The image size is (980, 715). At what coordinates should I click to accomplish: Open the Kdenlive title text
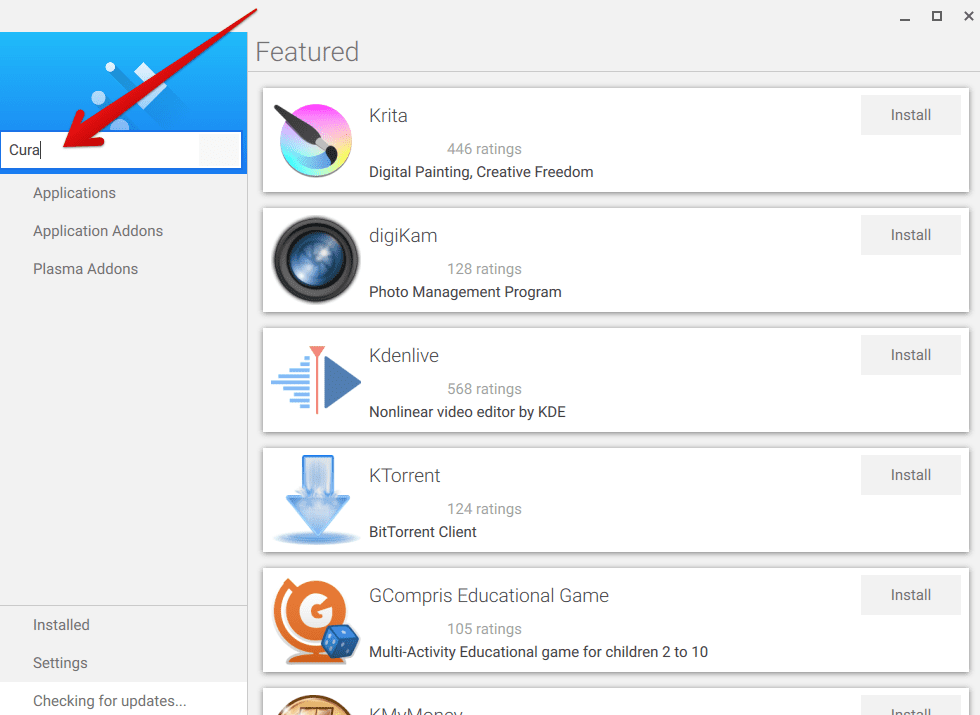point(404,356)
